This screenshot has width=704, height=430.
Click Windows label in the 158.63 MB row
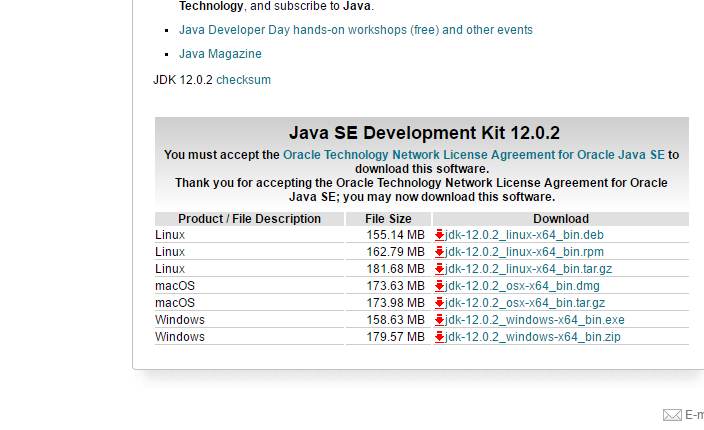(180, 320)
